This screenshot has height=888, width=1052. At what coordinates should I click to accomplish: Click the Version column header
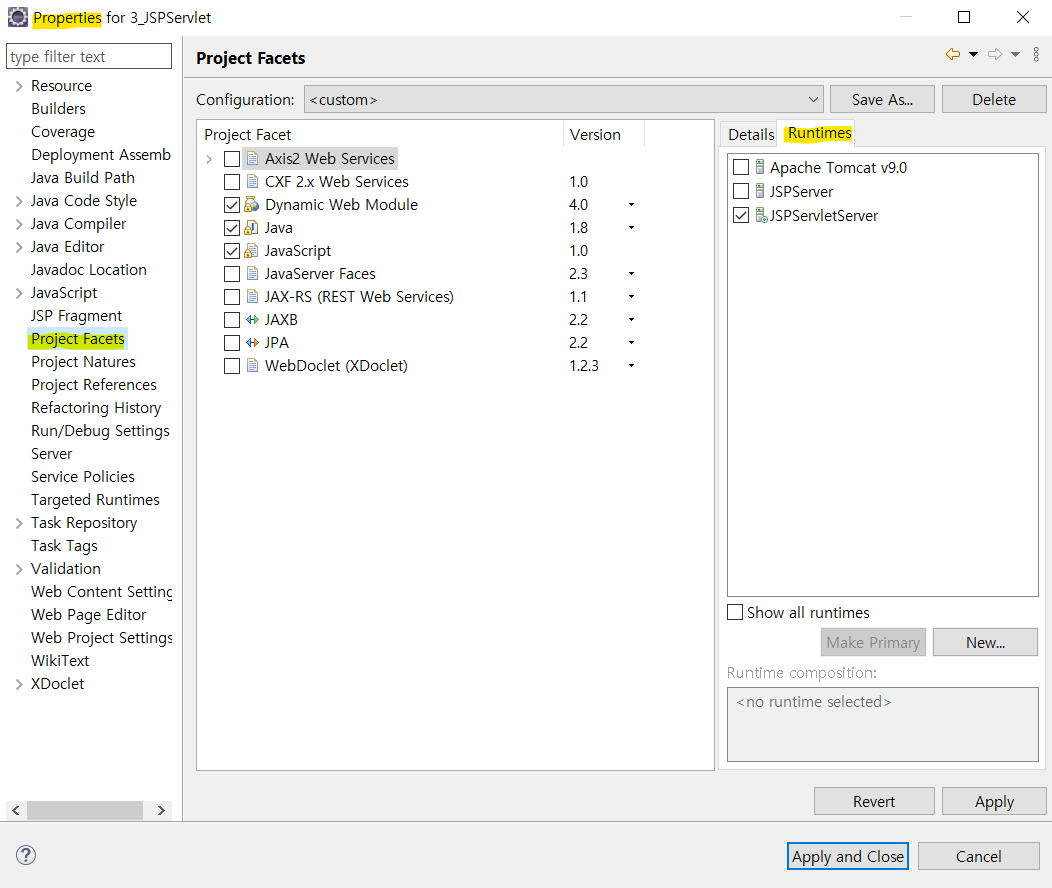(x=603, y=134)
